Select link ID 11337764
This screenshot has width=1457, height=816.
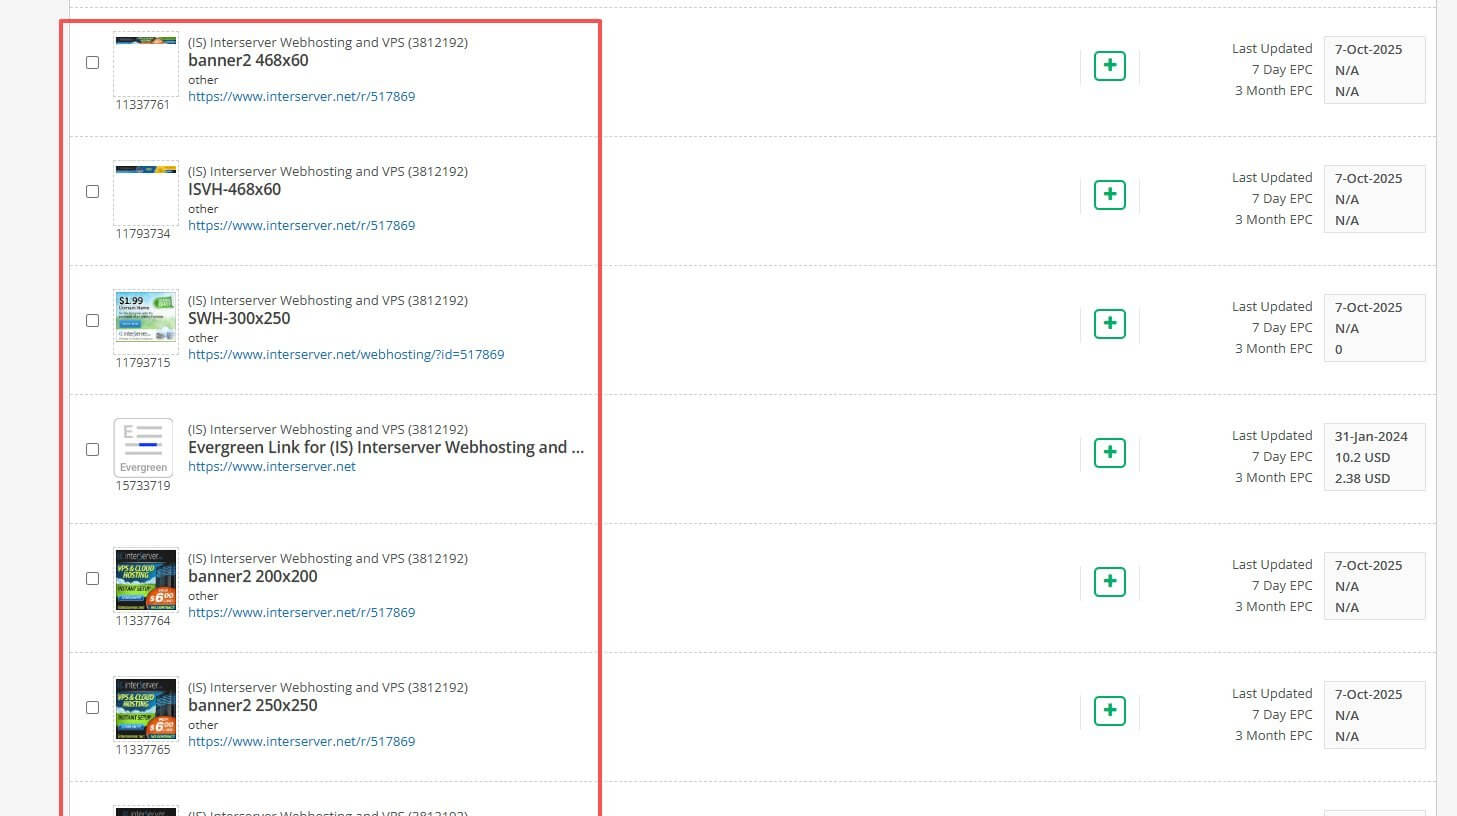(x=143, y=621)
